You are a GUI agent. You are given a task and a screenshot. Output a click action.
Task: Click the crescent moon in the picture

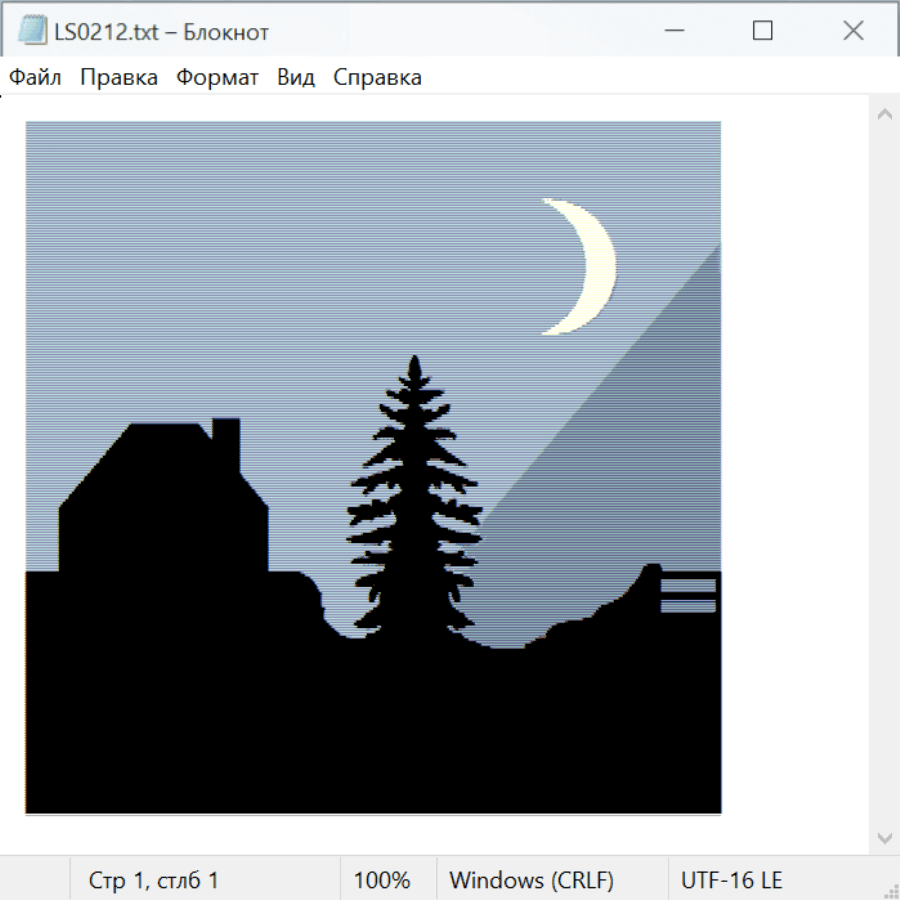[x=596, y=265]
